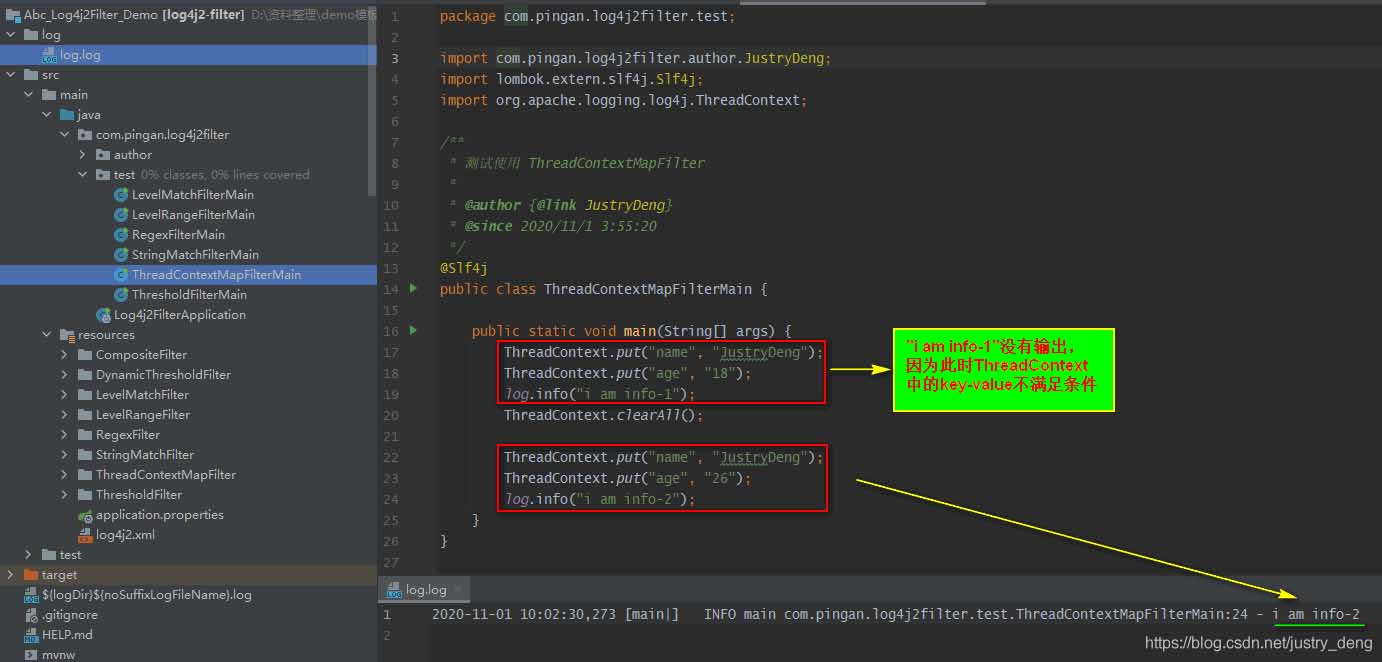This screenshot has height=662, width=1382.
Task: Open Log4j2FilterApplication class
Action: coord(179,315)
